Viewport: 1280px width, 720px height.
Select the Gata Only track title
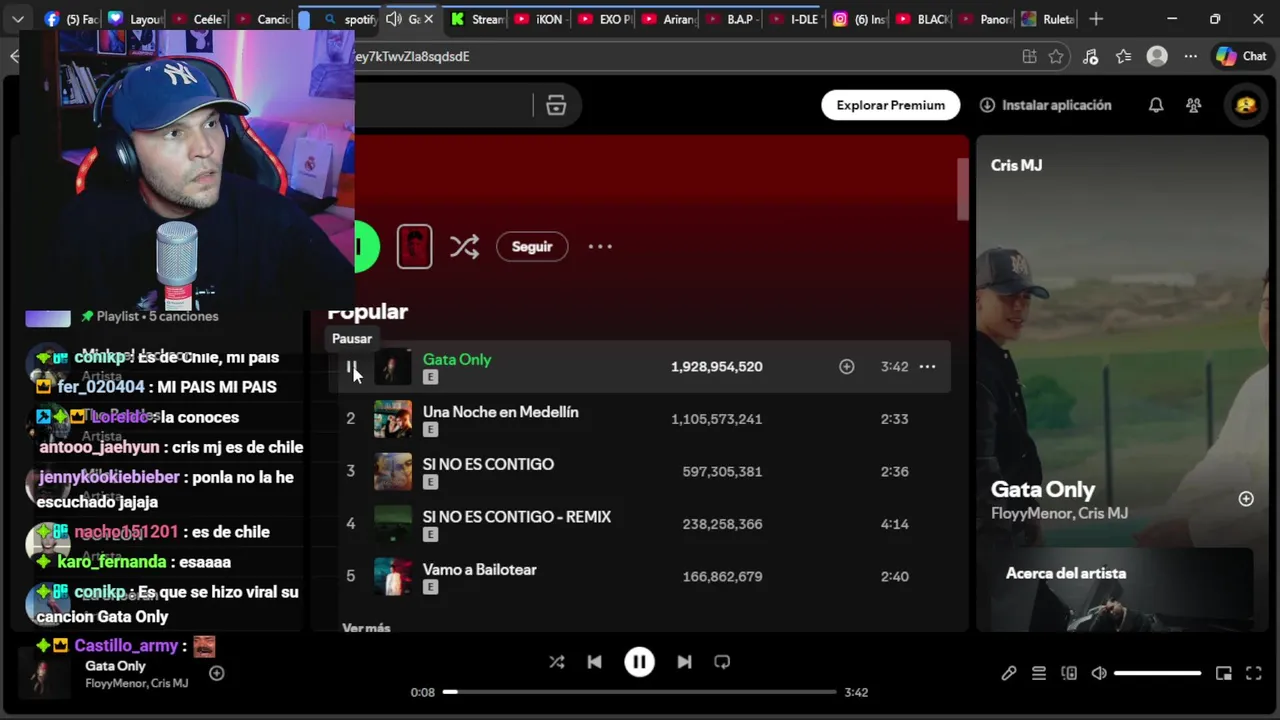457,359
